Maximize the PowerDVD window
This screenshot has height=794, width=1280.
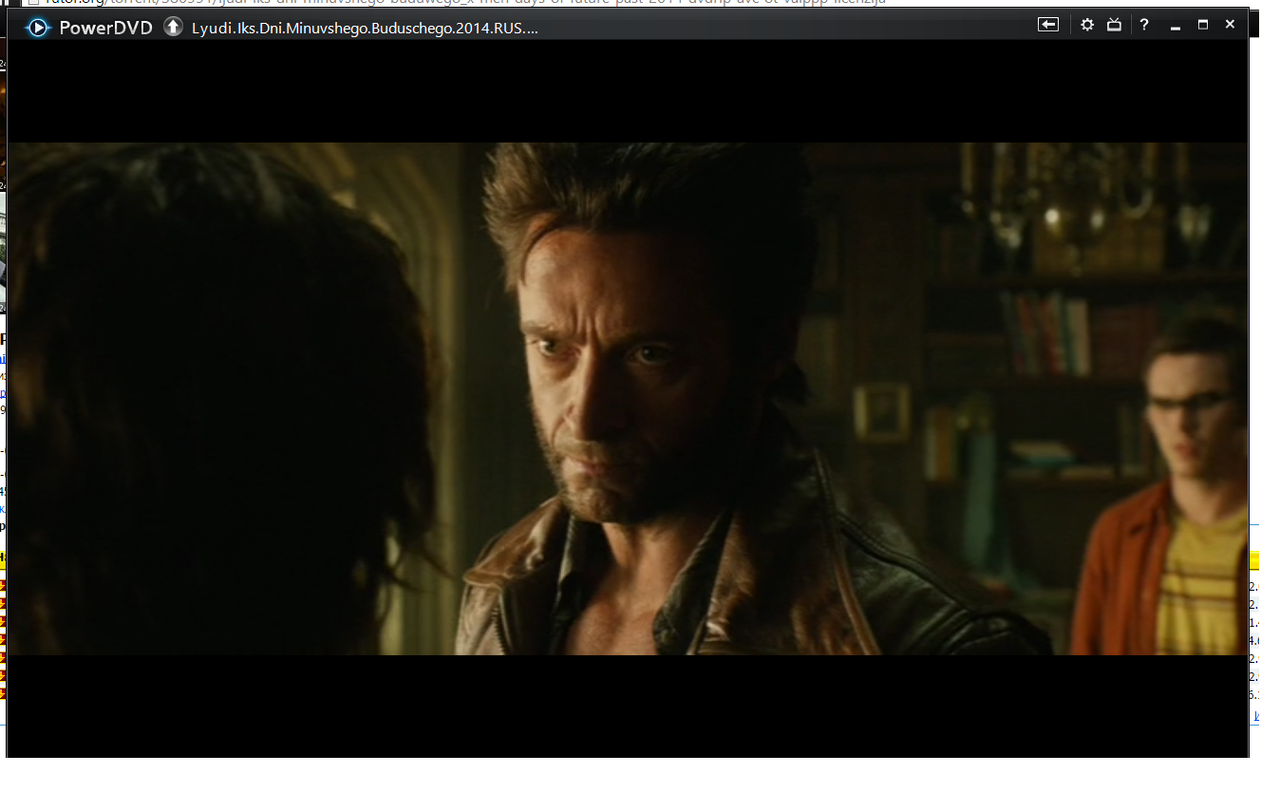(x=1203, y=25)
